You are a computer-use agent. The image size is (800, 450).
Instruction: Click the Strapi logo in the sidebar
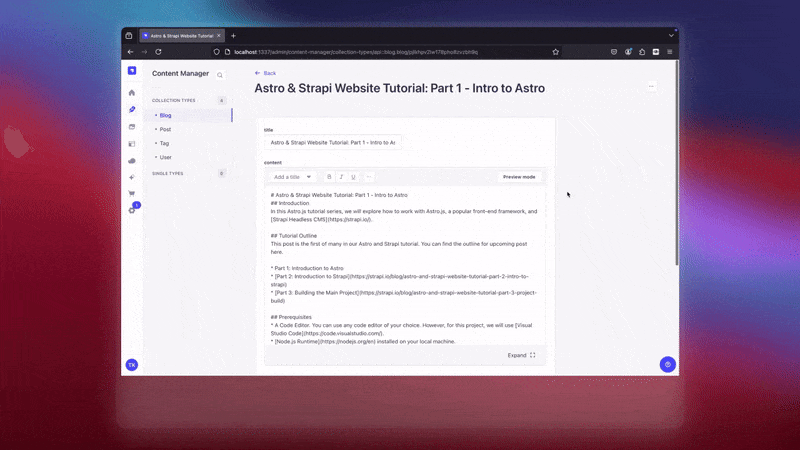click(x=132, y=70)
